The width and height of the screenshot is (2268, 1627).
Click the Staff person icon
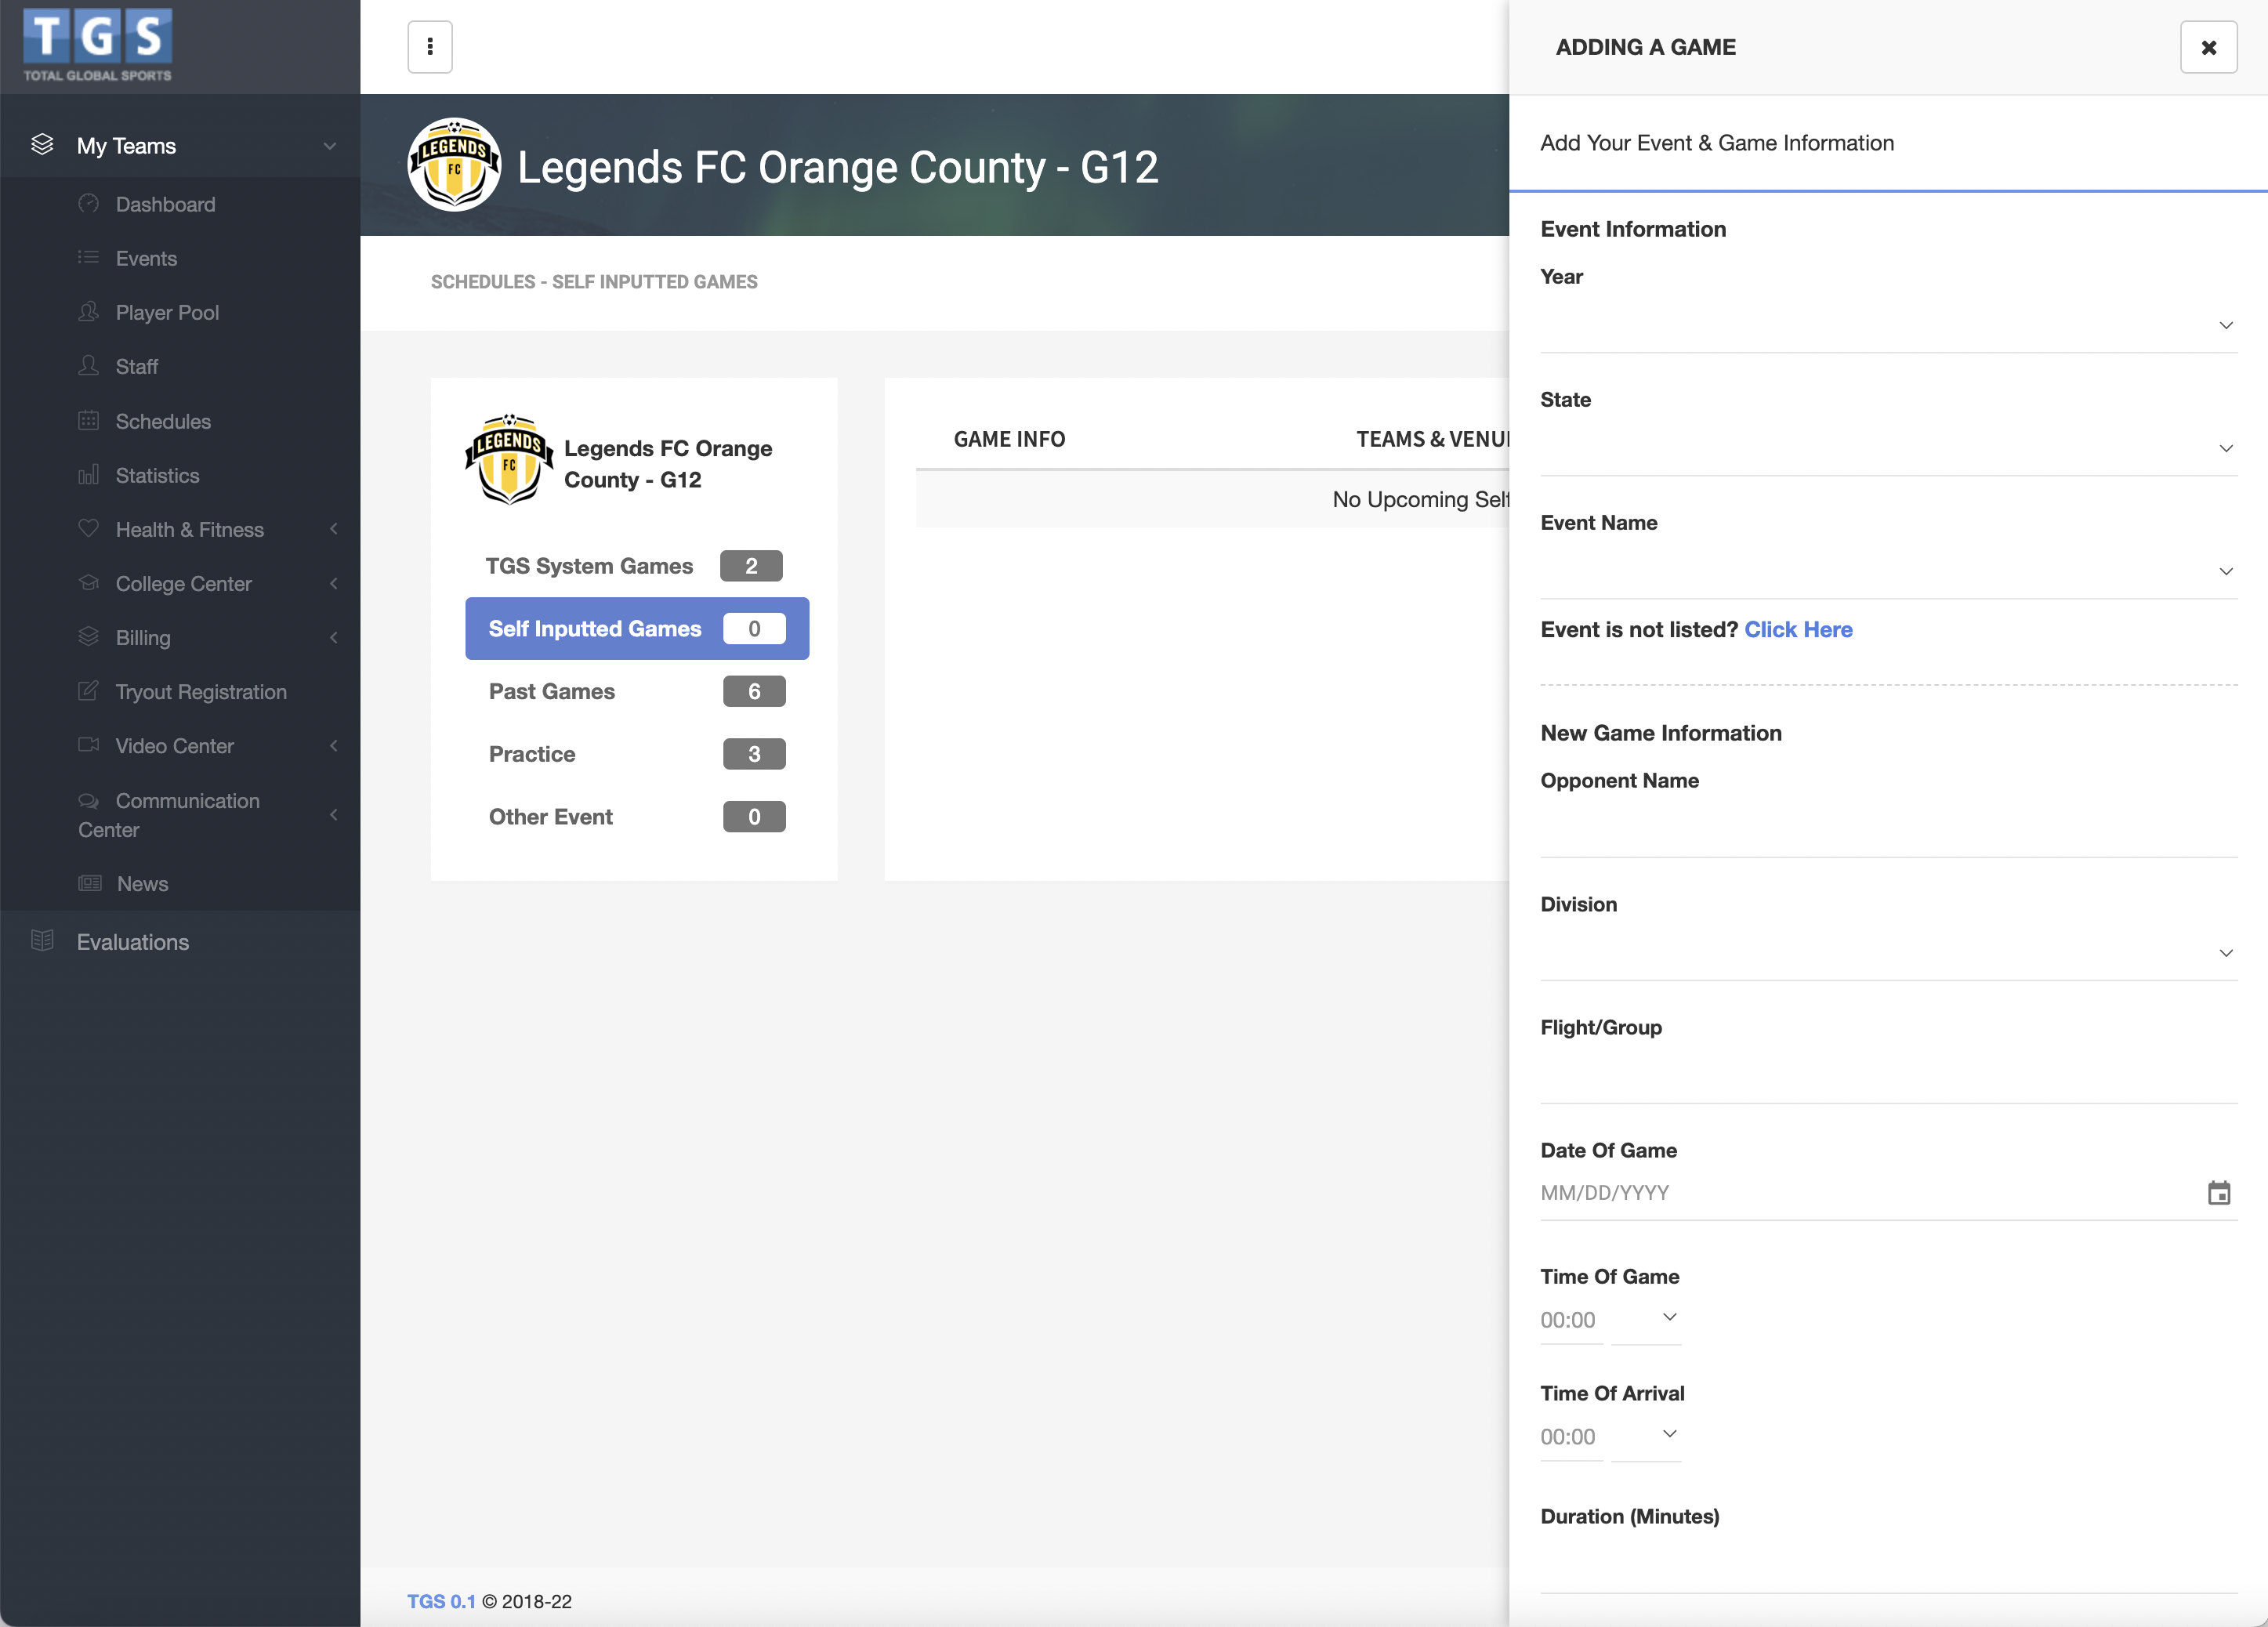[89, 366]
